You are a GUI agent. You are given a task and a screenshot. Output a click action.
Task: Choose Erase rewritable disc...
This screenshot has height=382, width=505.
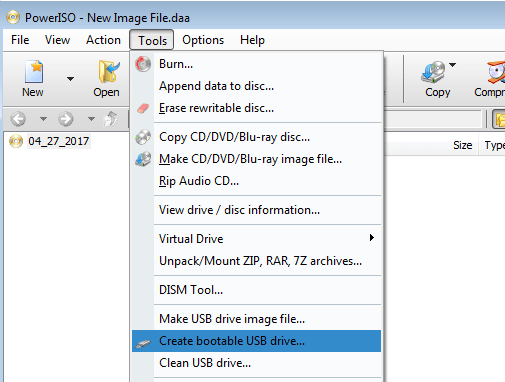(x=256, y=108)
